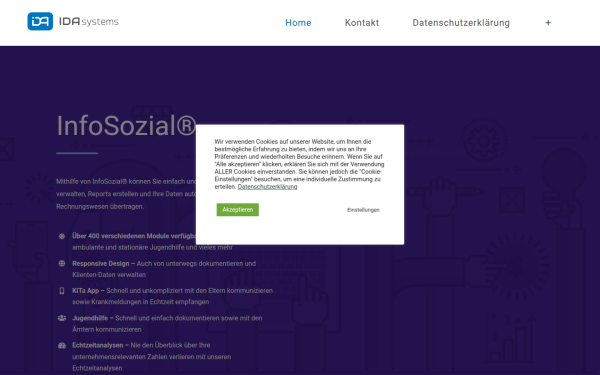Select the 'KiTa App' bullet text
Image resolution: width=600 pixels, height=375 pixels.
(173, 296)
